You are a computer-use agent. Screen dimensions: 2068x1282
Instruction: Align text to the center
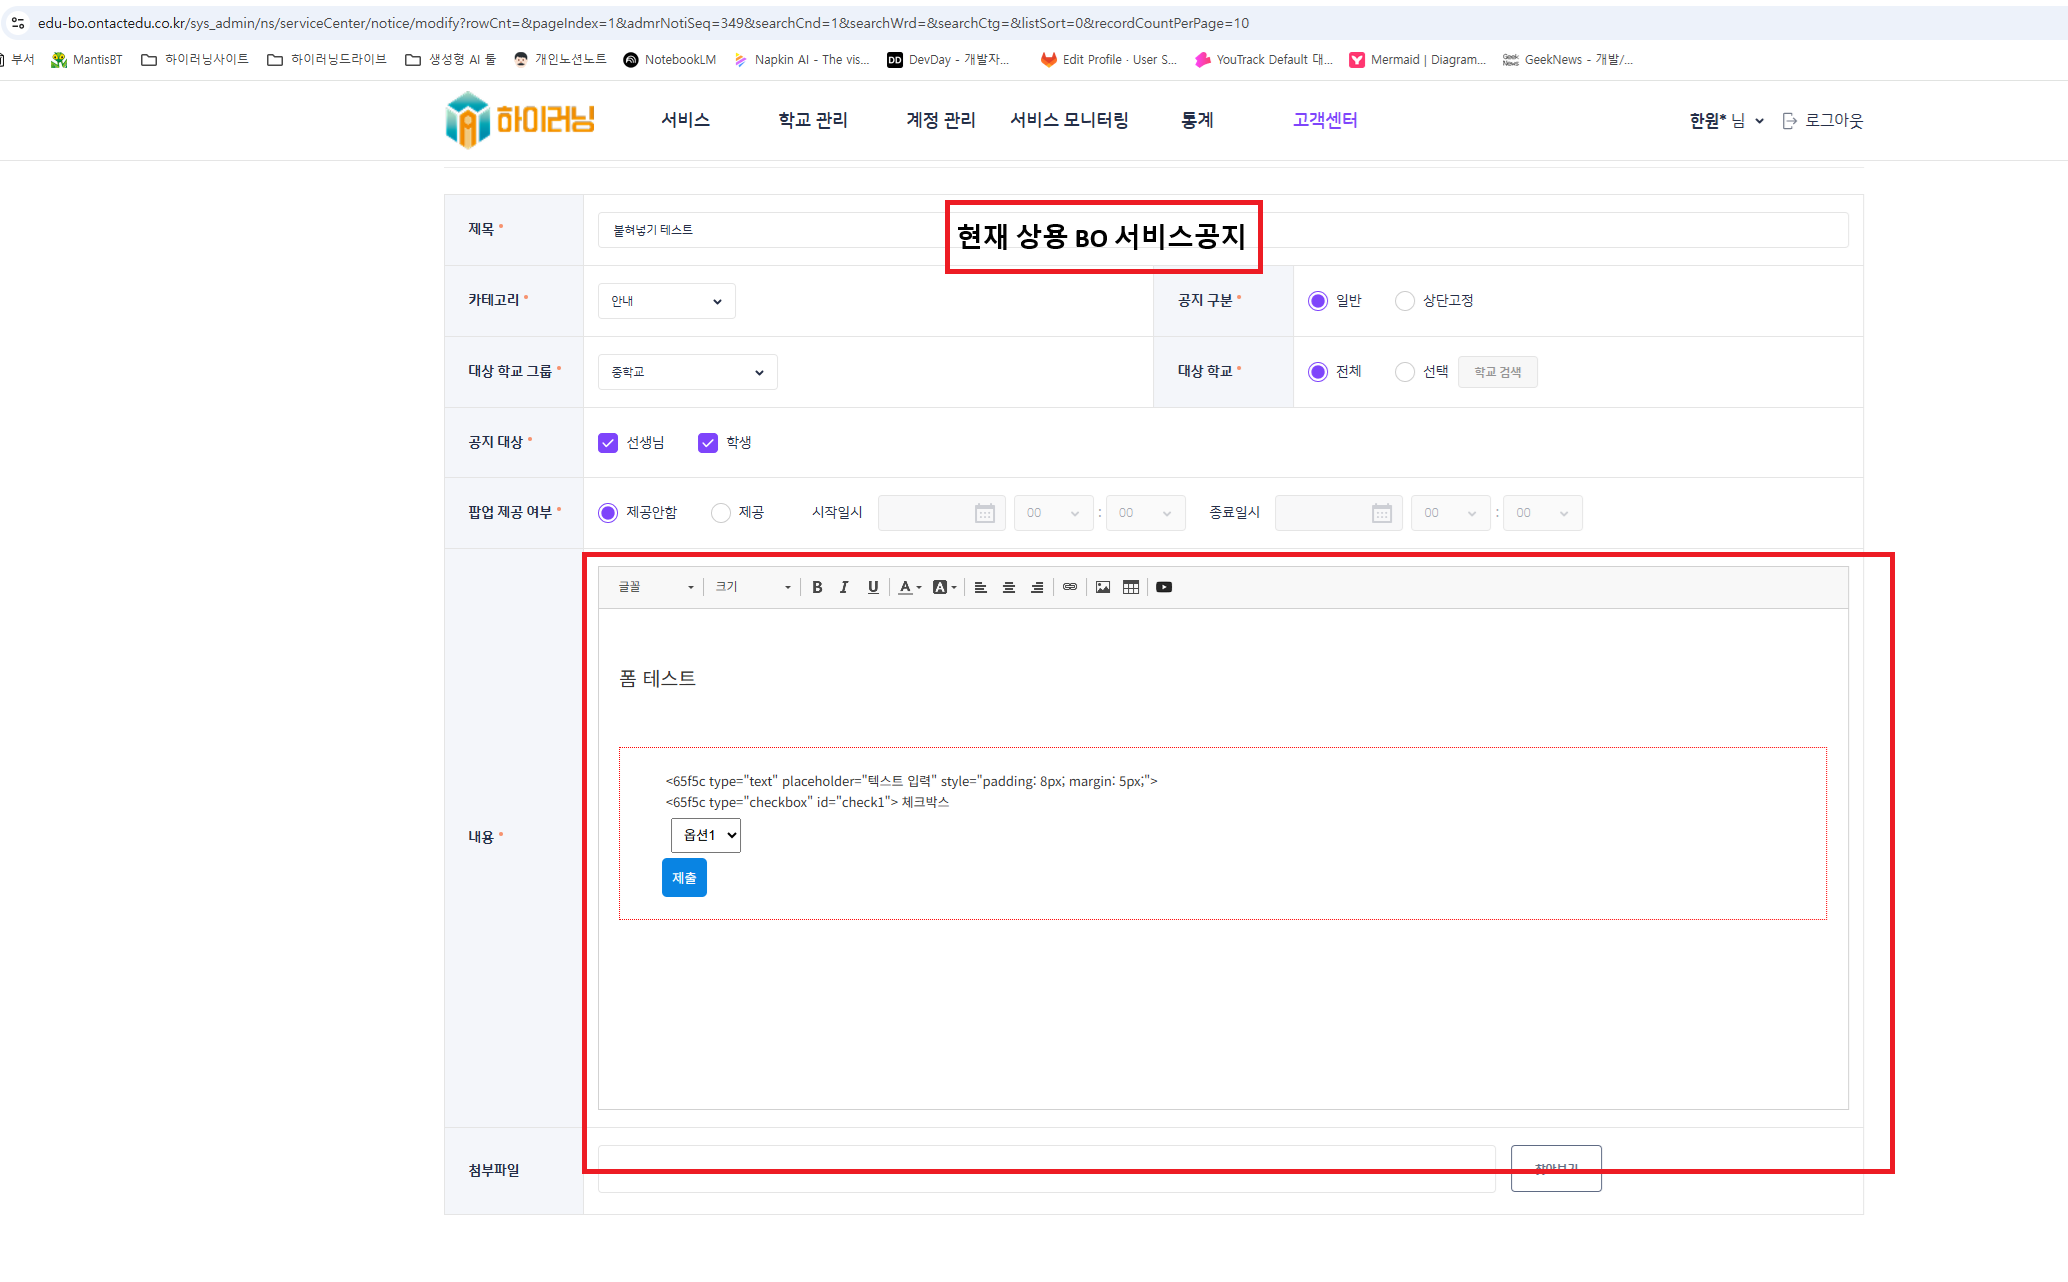(1009, 587)
